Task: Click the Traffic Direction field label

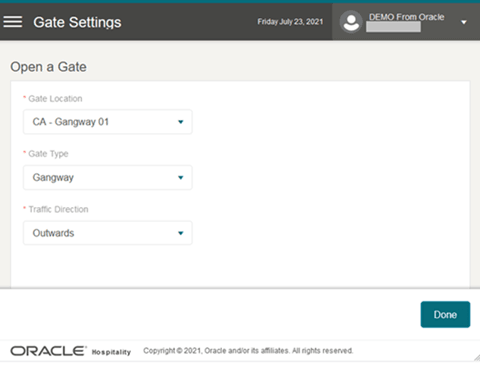Action: point(58,209)
